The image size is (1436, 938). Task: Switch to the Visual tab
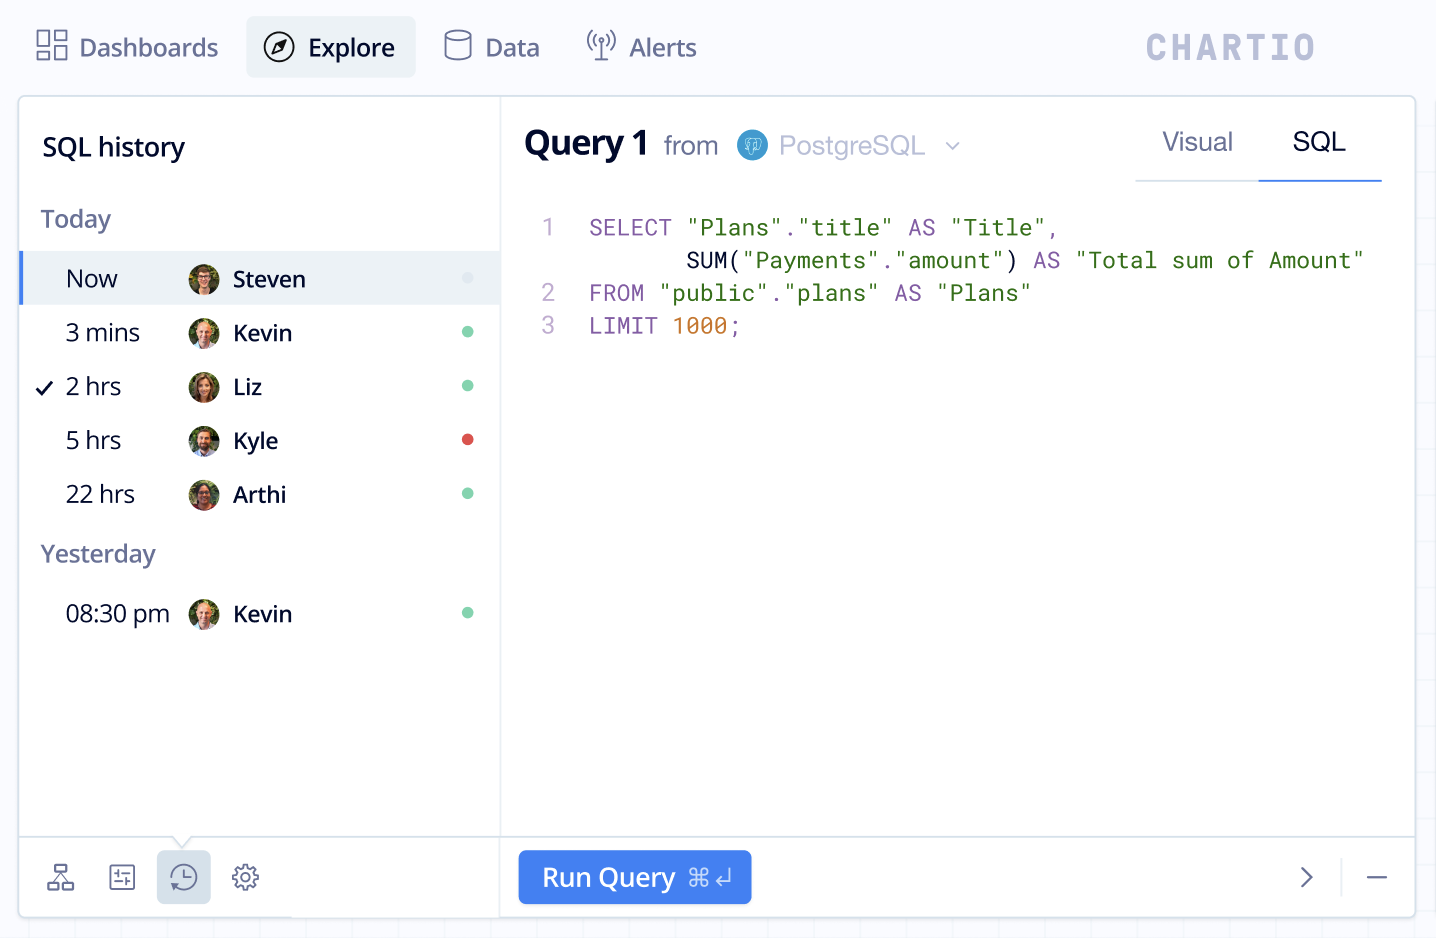tap(1197, 143)
